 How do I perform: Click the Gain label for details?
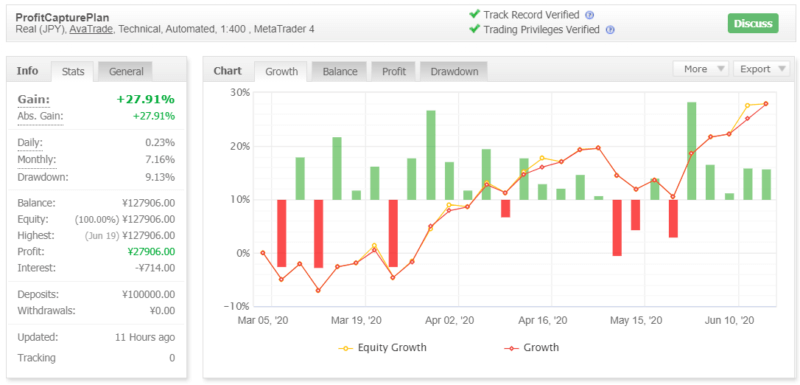click(34, 99)
